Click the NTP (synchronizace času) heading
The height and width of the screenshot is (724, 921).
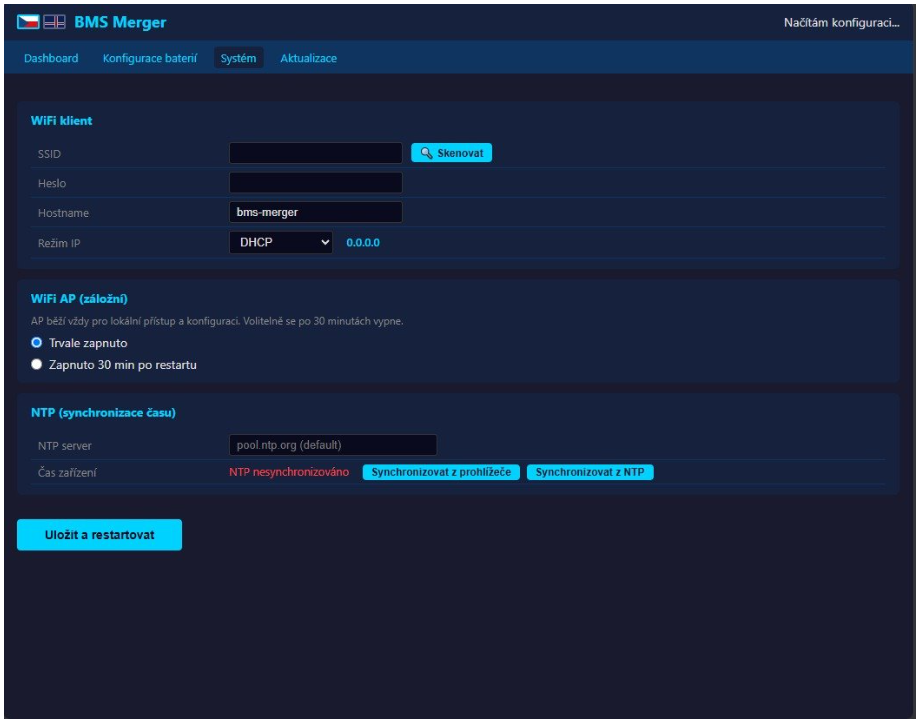click(103, 412)
